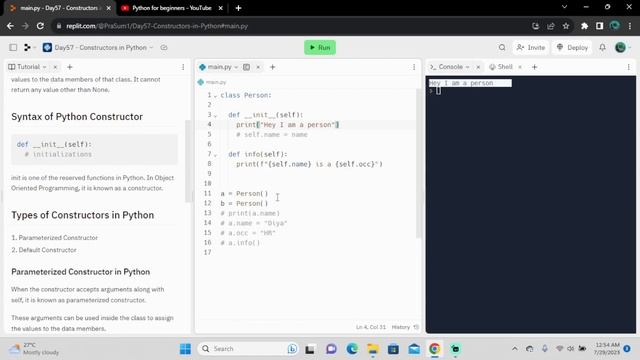Viewport: 640px width, 360px height.
Task: Open Replit search magnifier icon
Action: click(x=502, y=47)
